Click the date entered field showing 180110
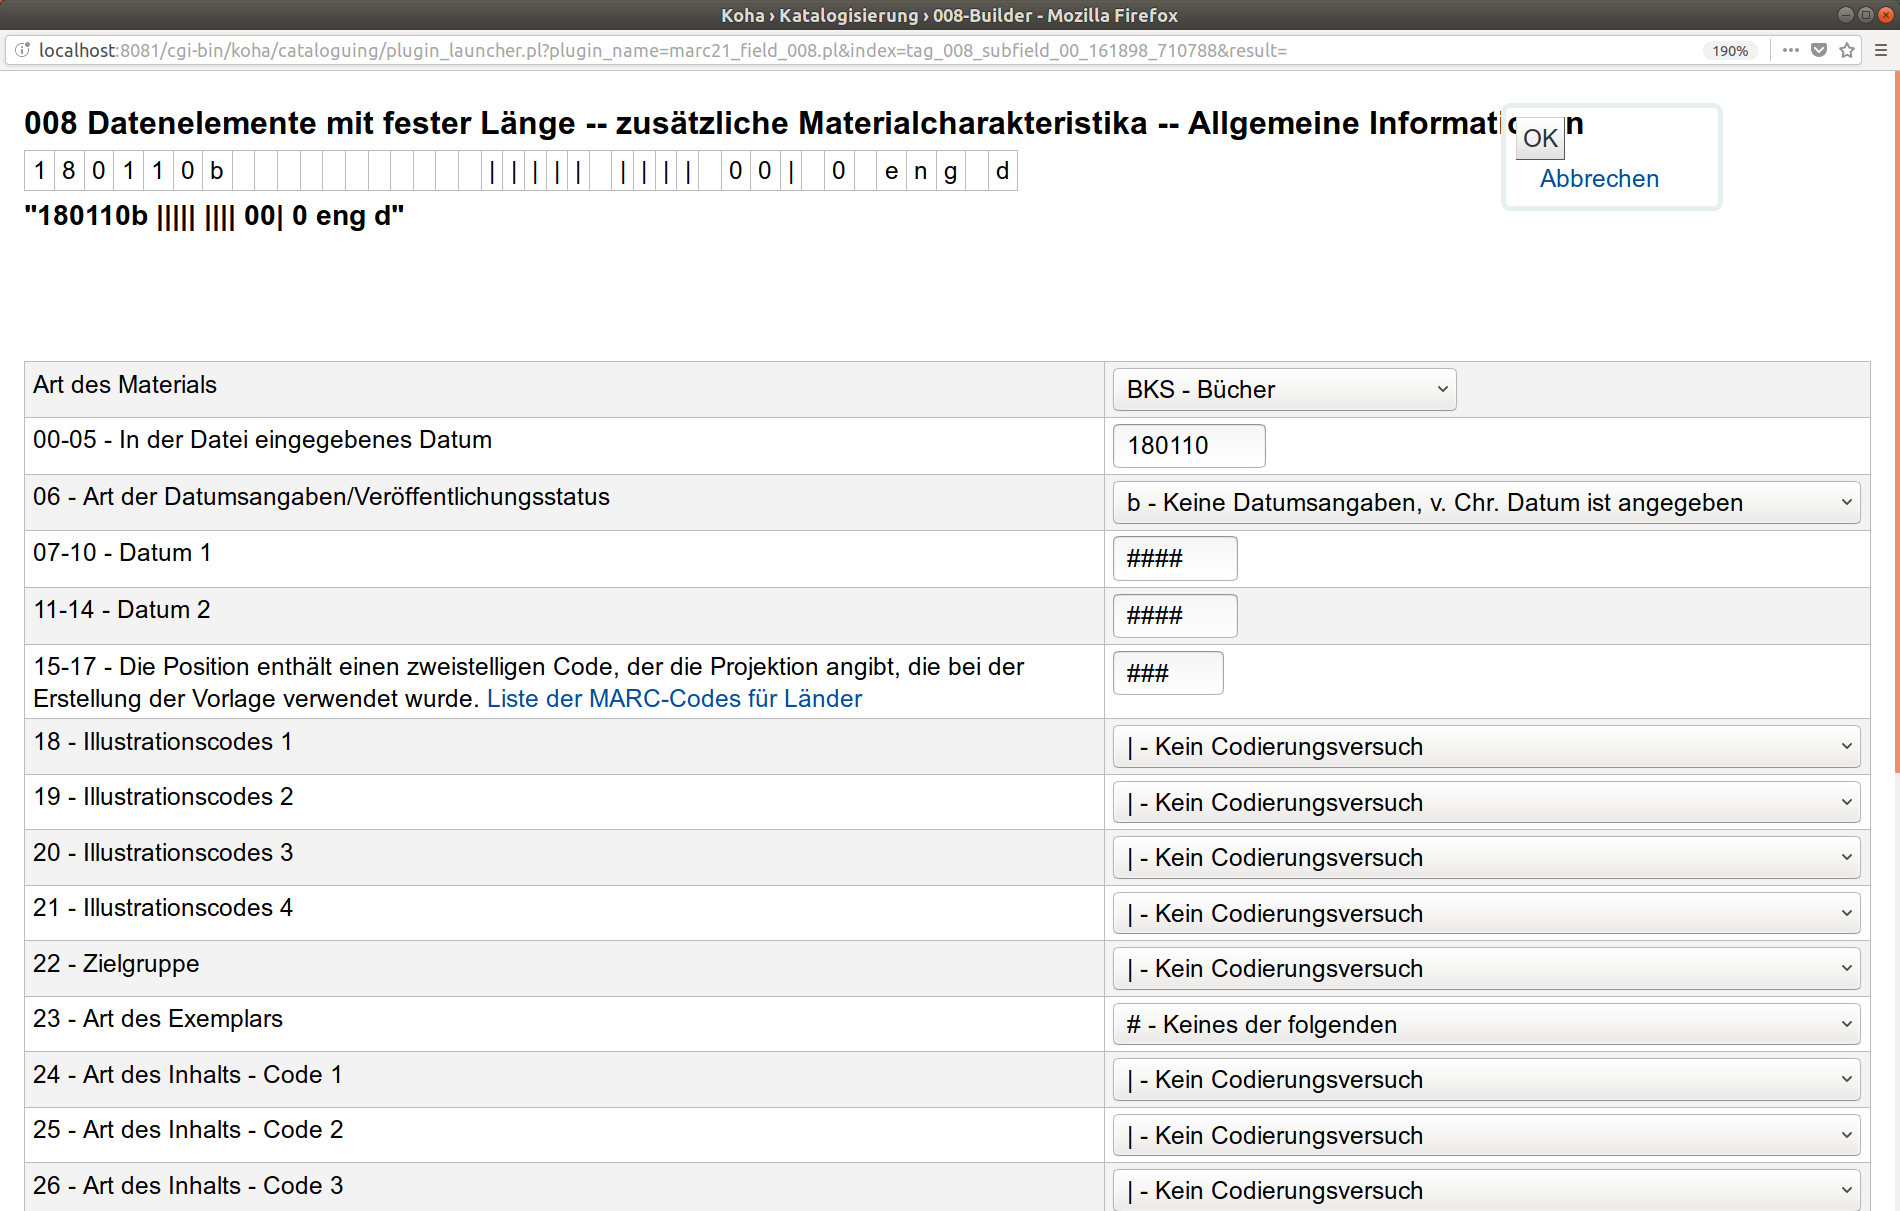The height and width of the screenshot is (1211, 1900). click(x=1188, y=446)
